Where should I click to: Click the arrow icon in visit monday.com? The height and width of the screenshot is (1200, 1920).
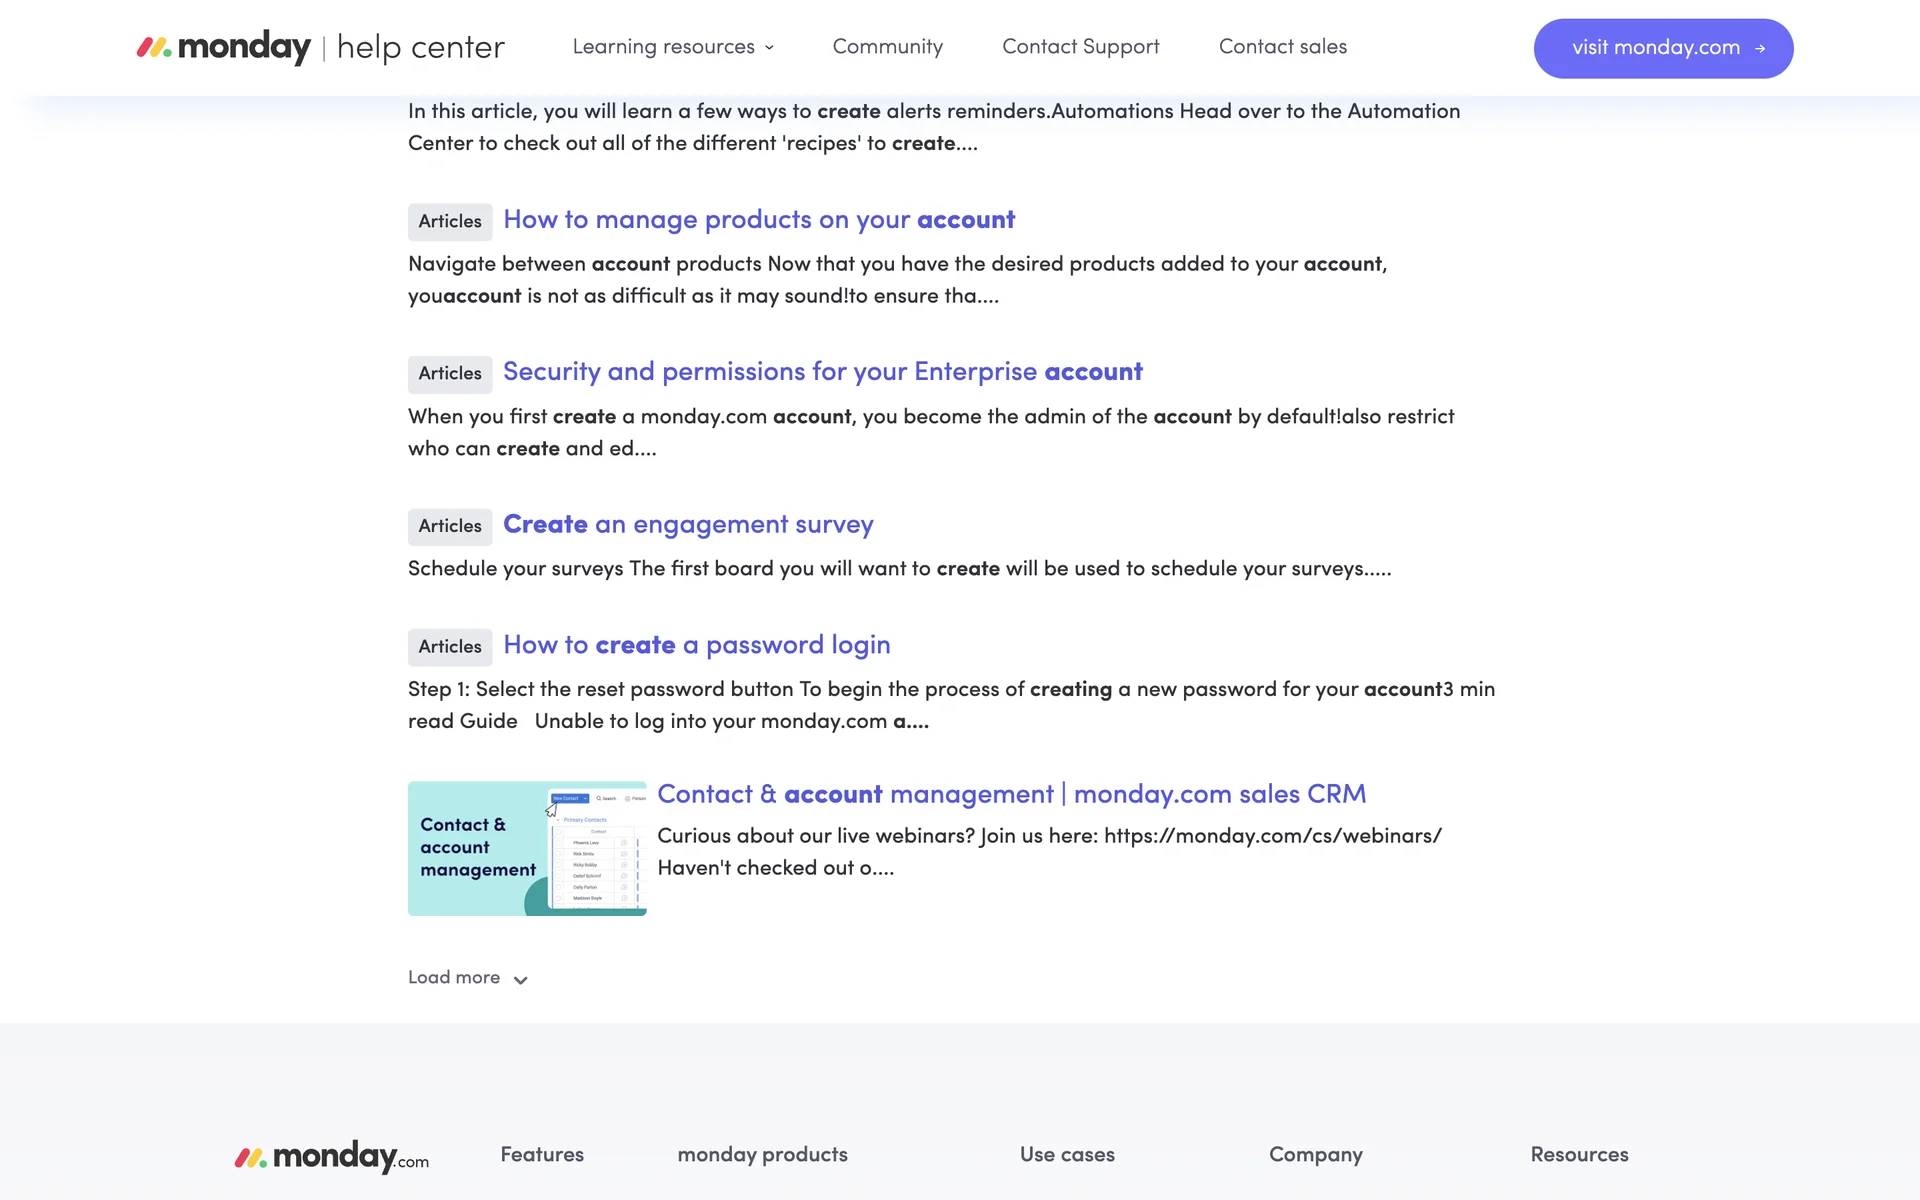(x=1760, y=48)
